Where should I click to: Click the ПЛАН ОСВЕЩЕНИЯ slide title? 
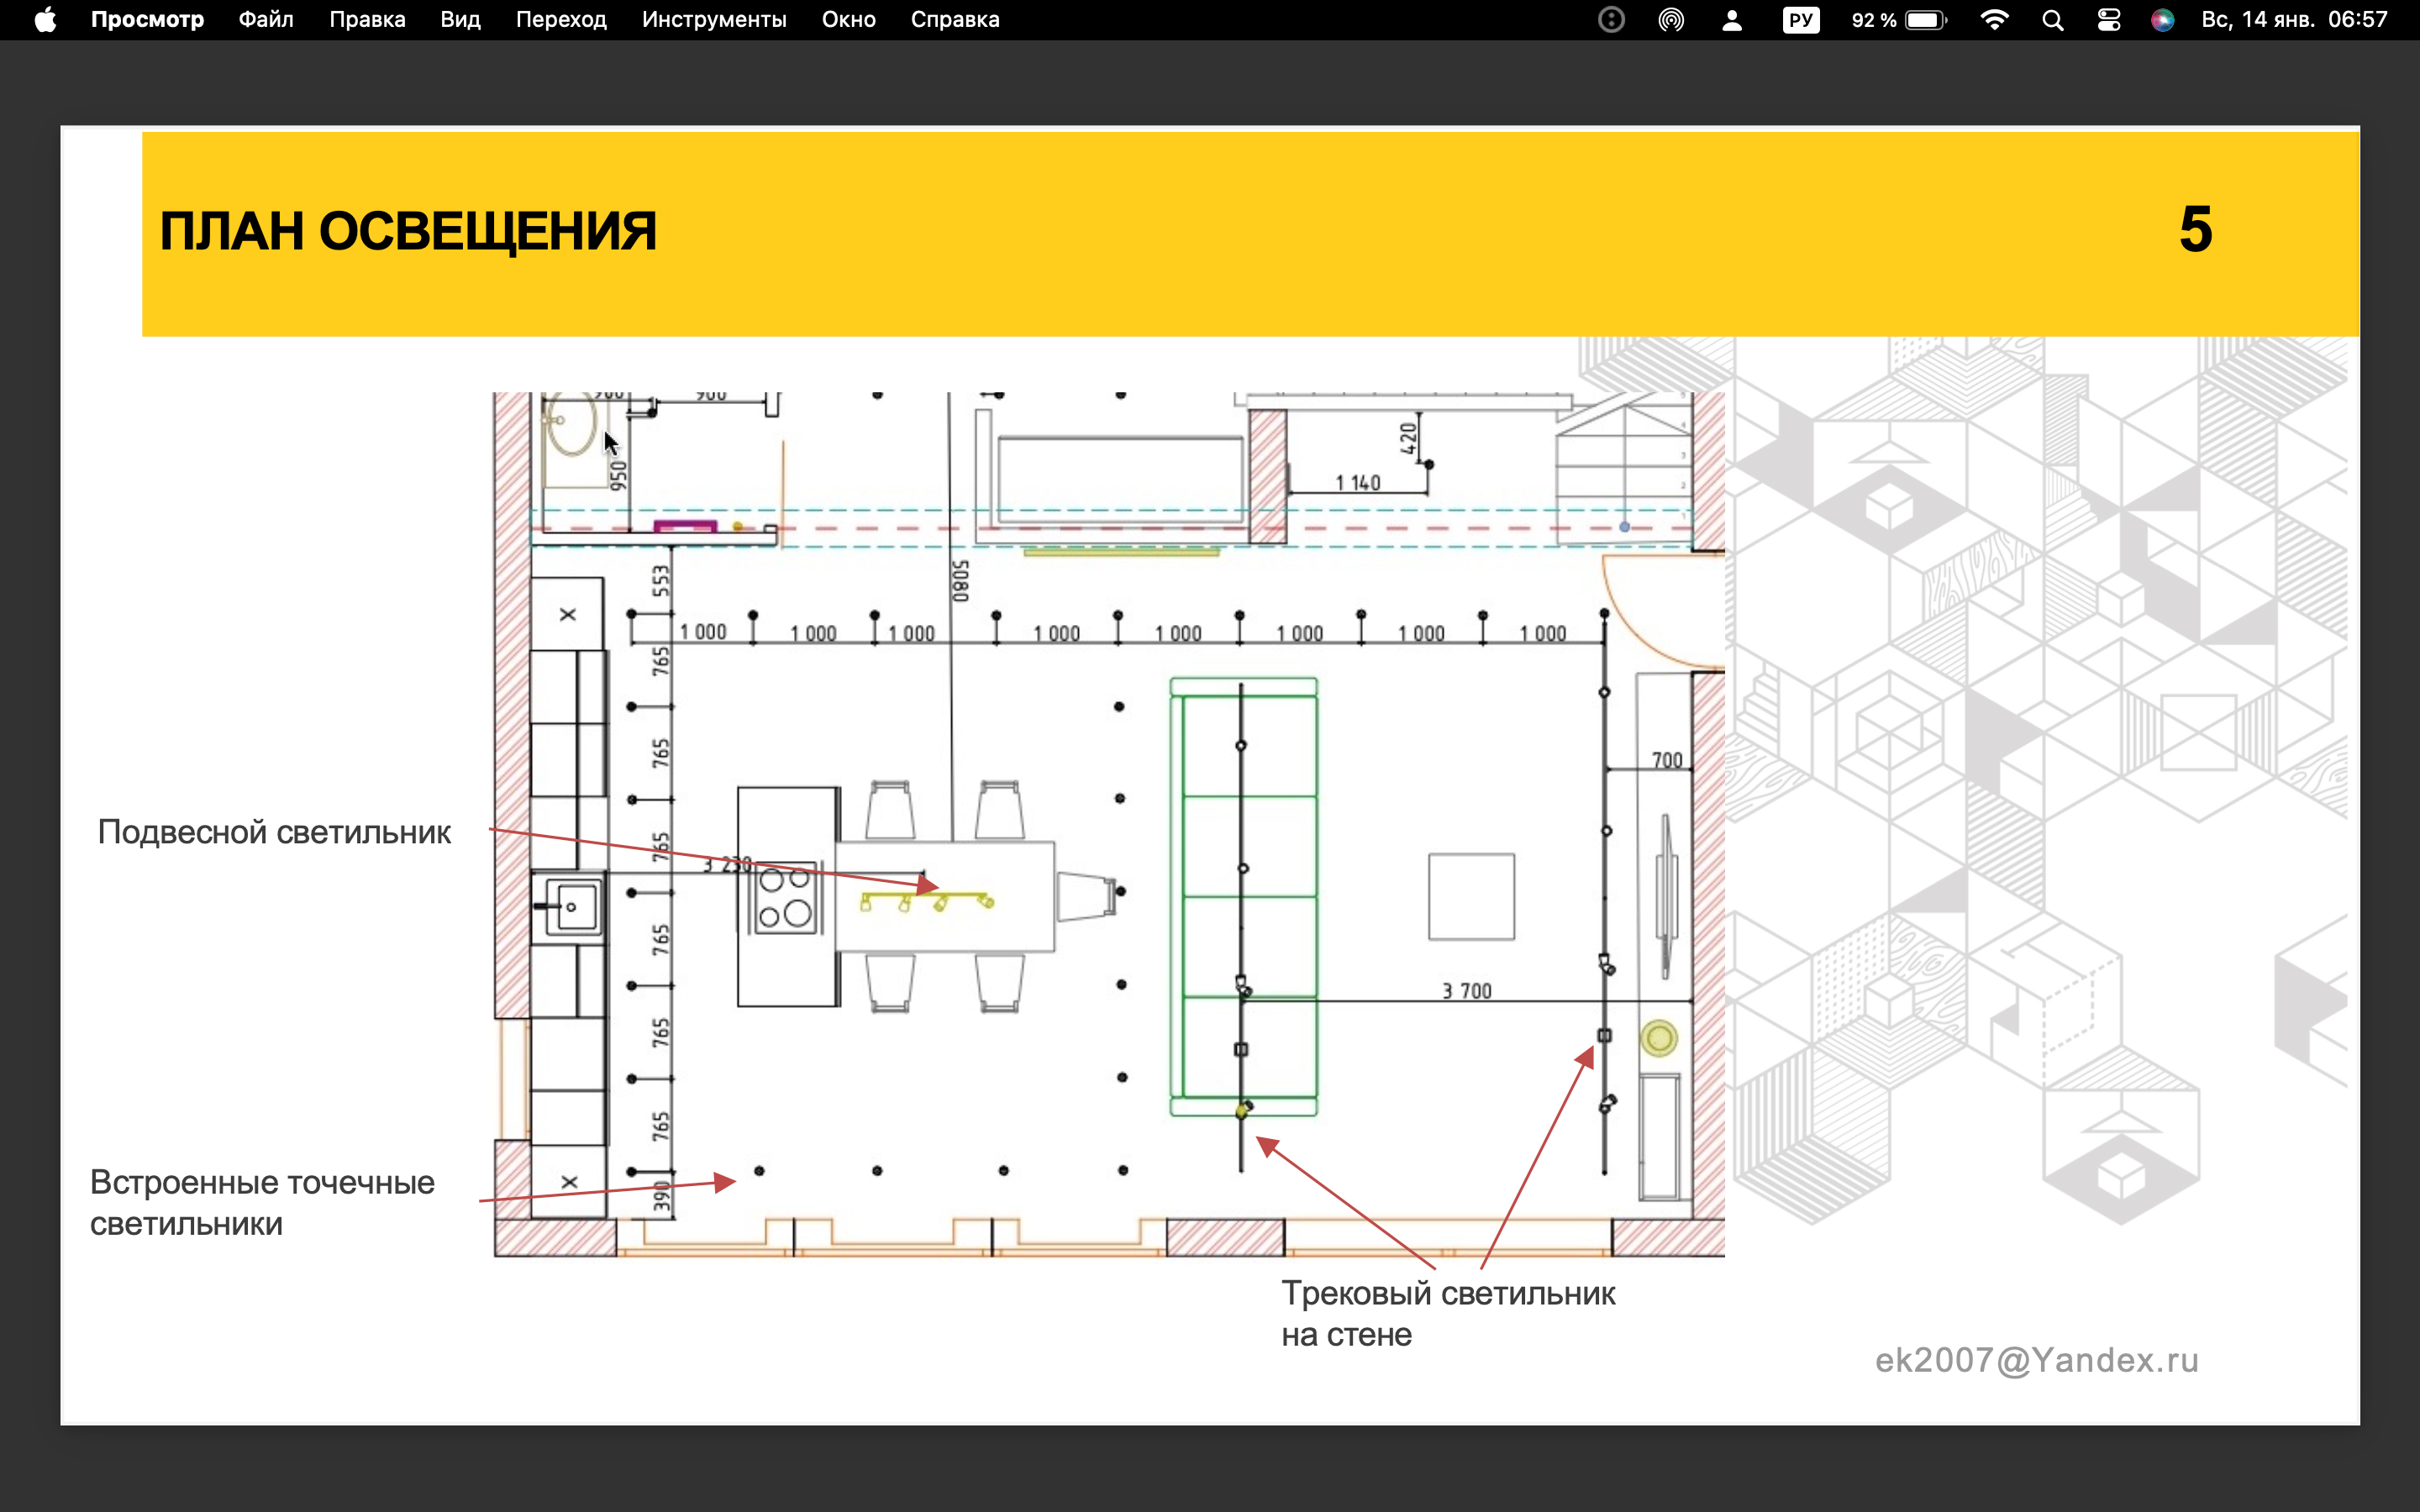[408, 232]
